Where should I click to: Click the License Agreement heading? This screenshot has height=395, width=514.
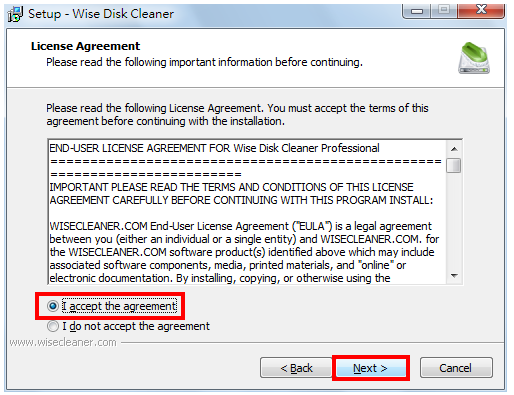pyautogui.click(x=85, y=46)
